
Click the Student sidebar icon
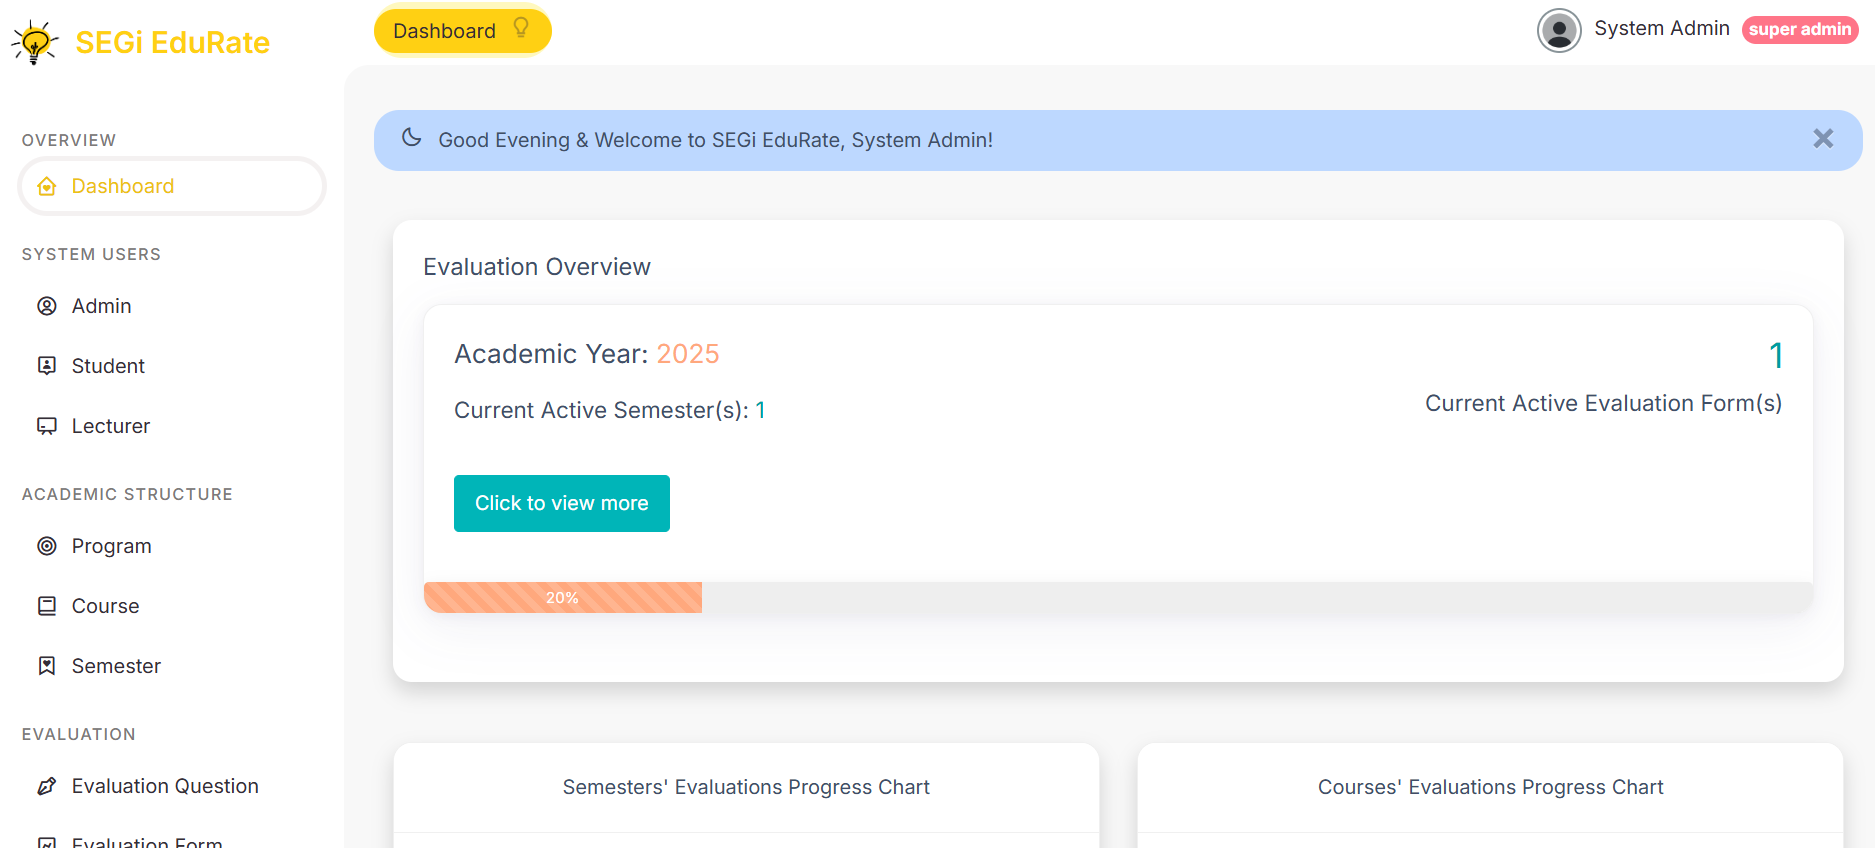pyautogui.click(x=47, y=366)
